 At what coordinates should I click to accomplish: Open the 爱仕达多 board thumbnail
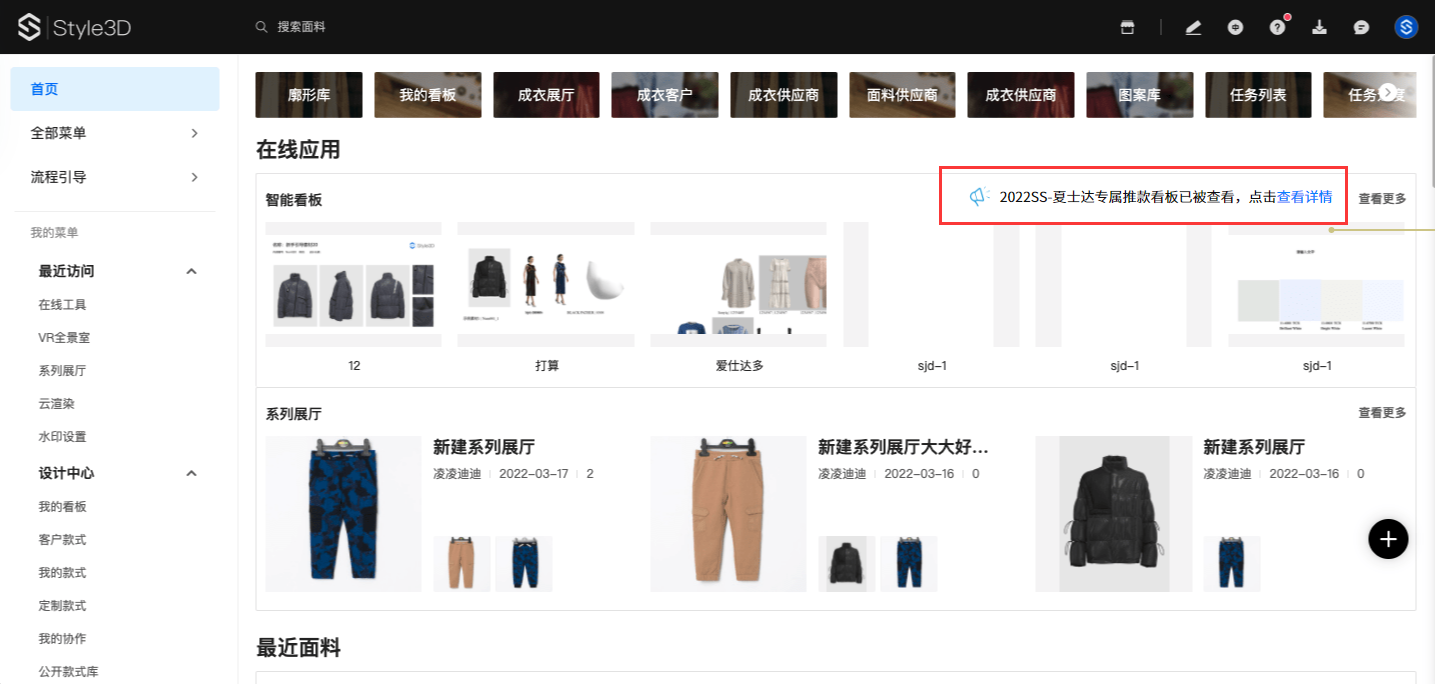[738, 285]
